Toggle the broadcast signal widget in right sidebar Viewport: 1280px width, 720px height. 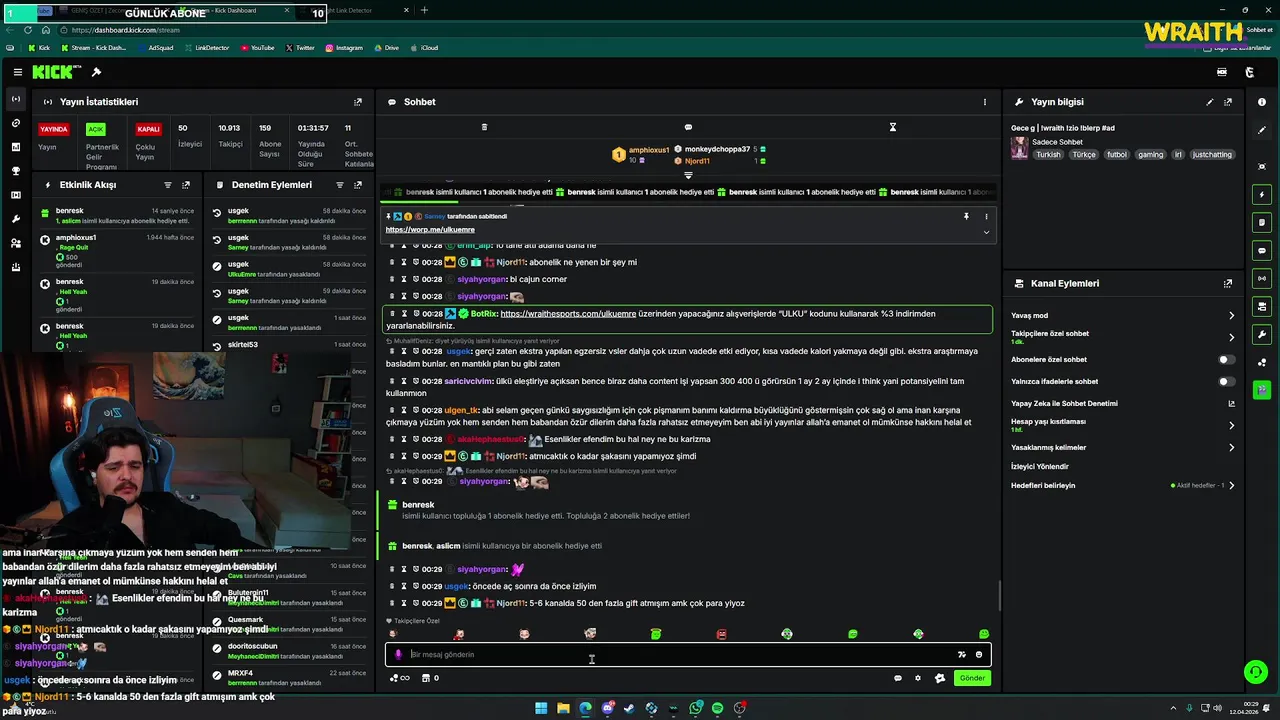(1262, 278)
